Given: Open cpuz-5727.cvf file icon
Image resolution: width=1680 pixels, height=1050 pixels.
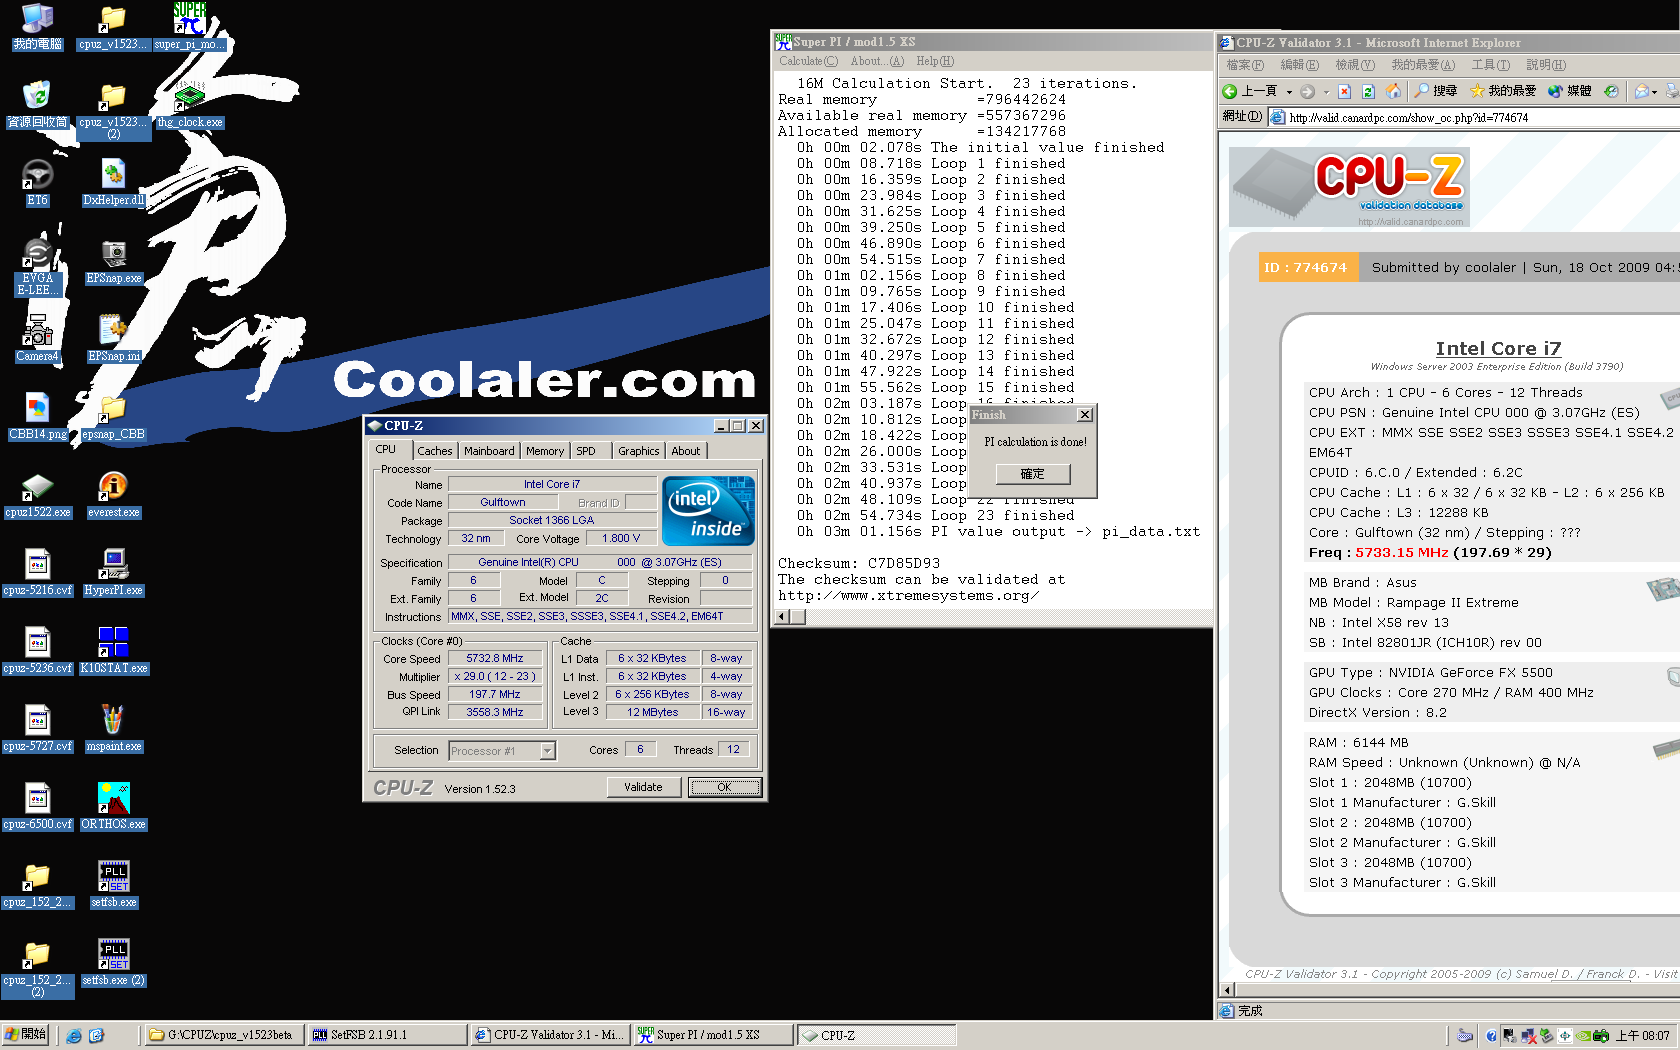Looking at the screenshot, I should 37,729.
